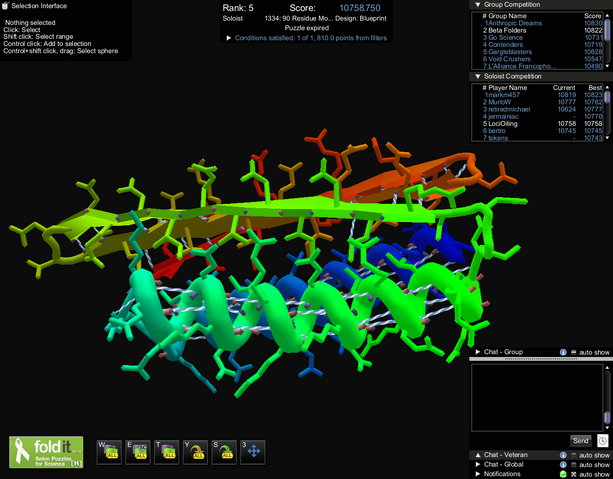Image resolution: width=613 pixels, height=479 pixels.
Task: Click the clock icon beside Send
Action: point(602,441)
